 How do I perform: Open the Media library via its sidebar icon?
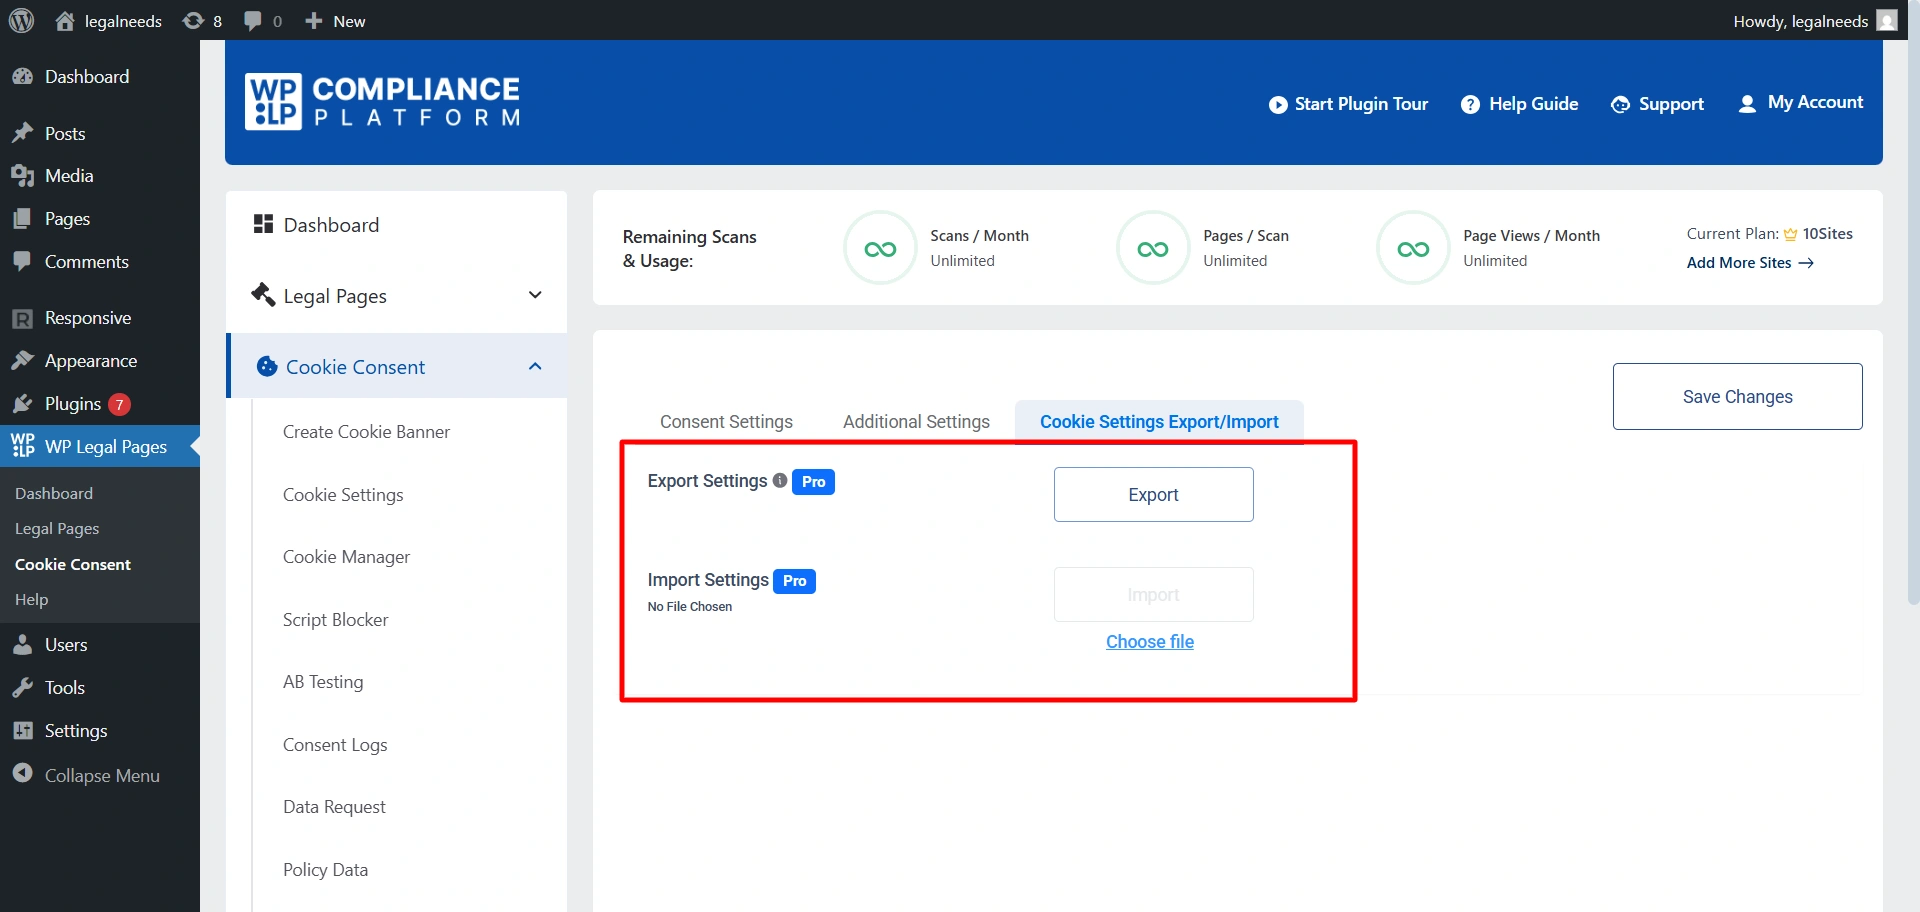(x=24, y=175)
